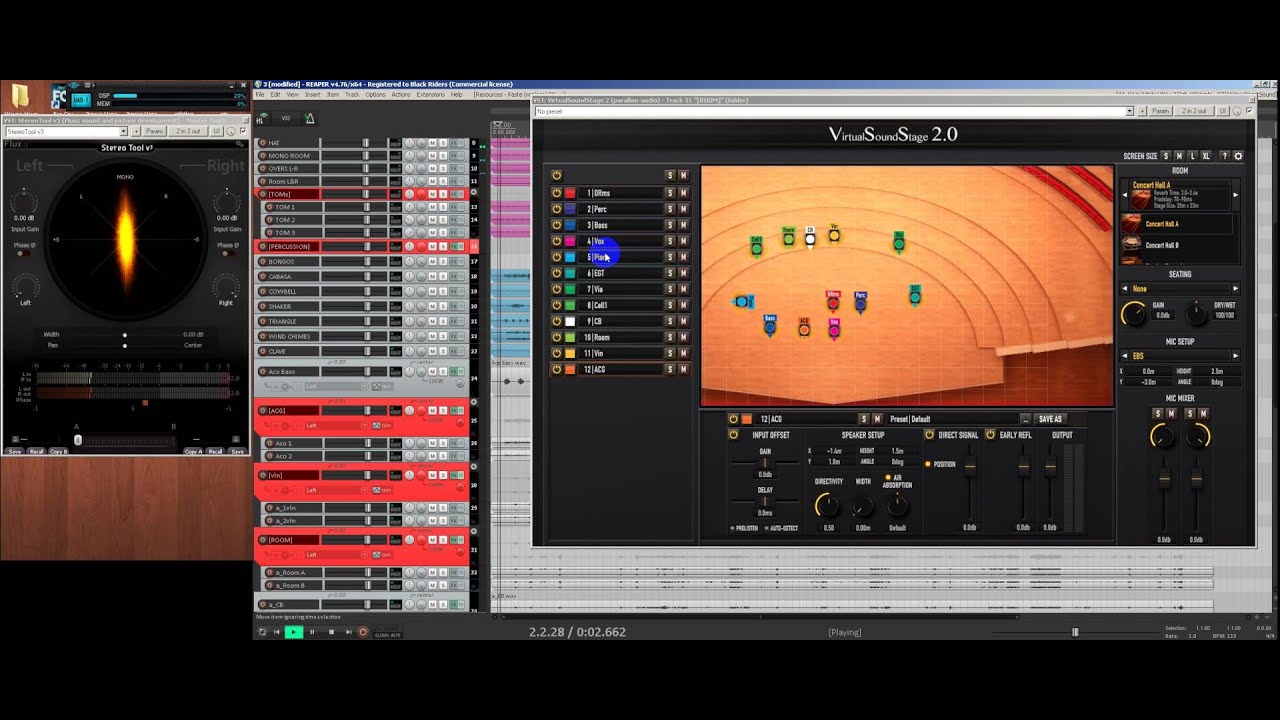The image size is (1280, 720).
Task: Advance Mic Setup EBS with right arrow
Action: point(1236,355)
